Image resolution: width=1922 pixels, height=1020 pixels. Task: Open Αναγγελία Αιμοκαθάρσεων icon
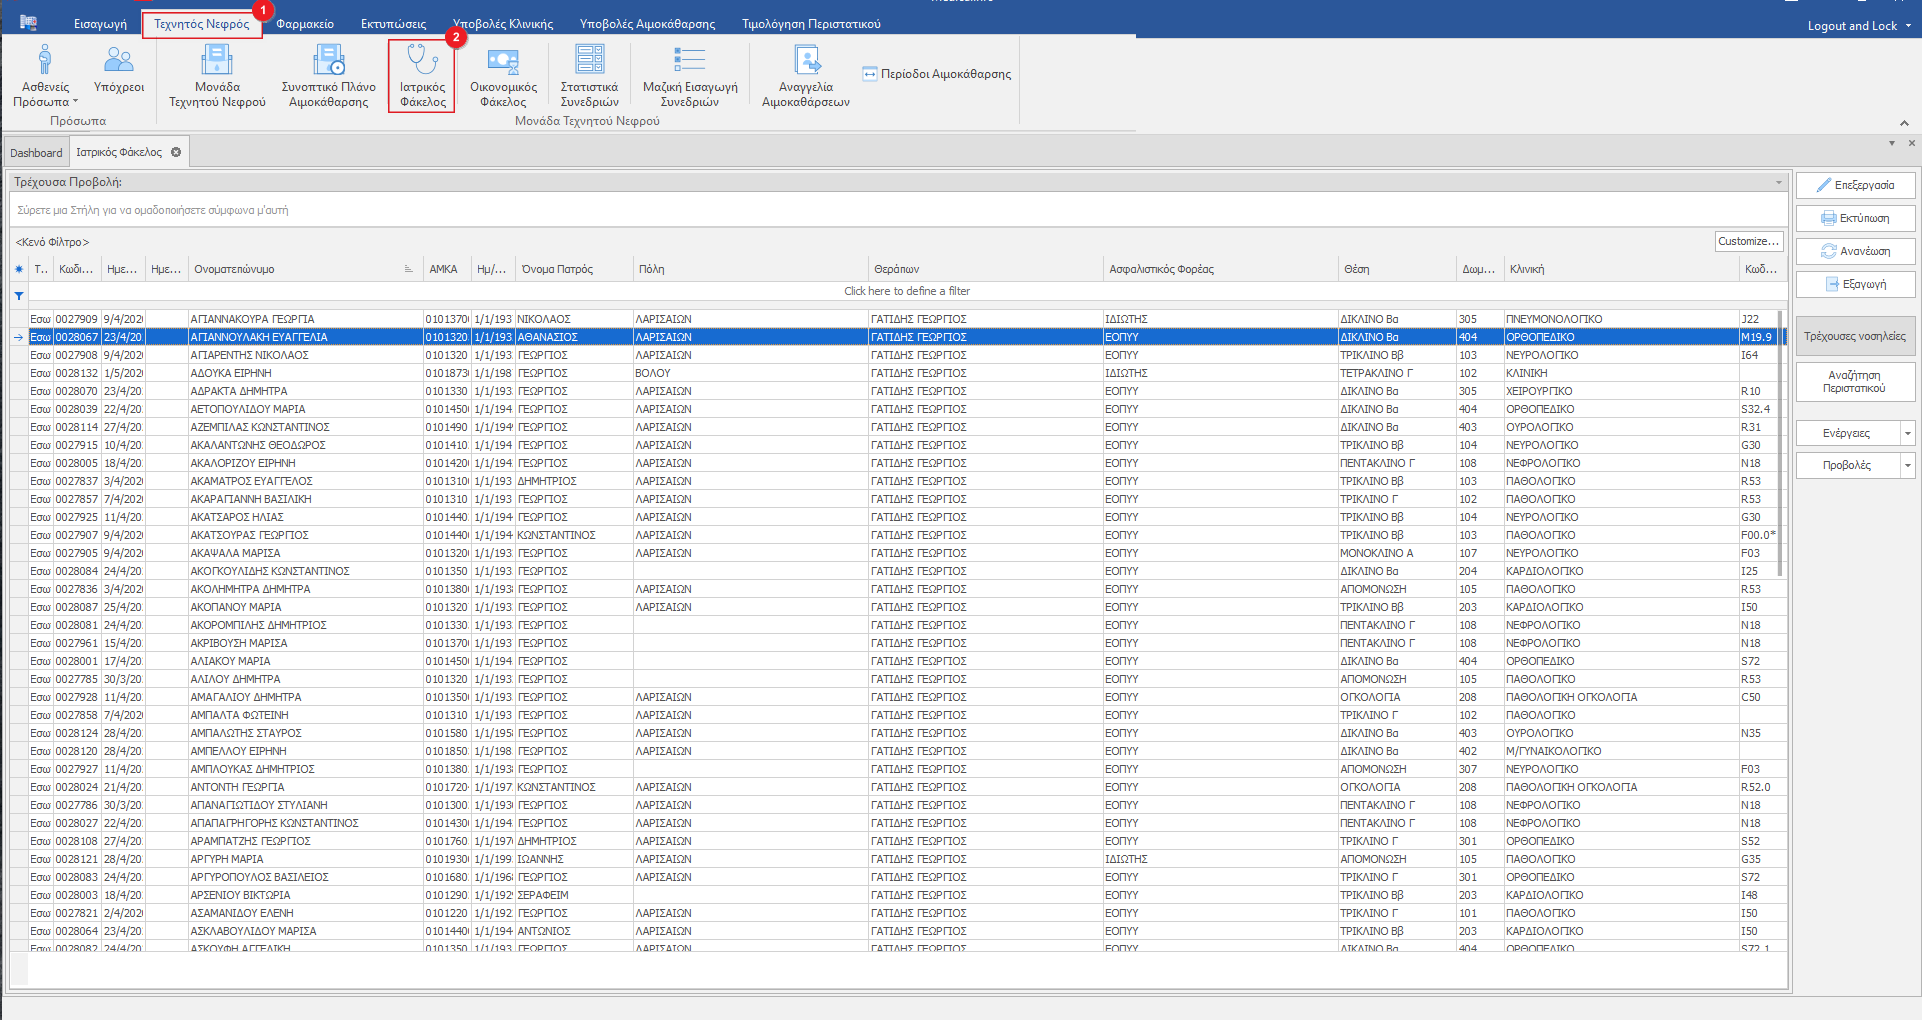click(806, 75)
